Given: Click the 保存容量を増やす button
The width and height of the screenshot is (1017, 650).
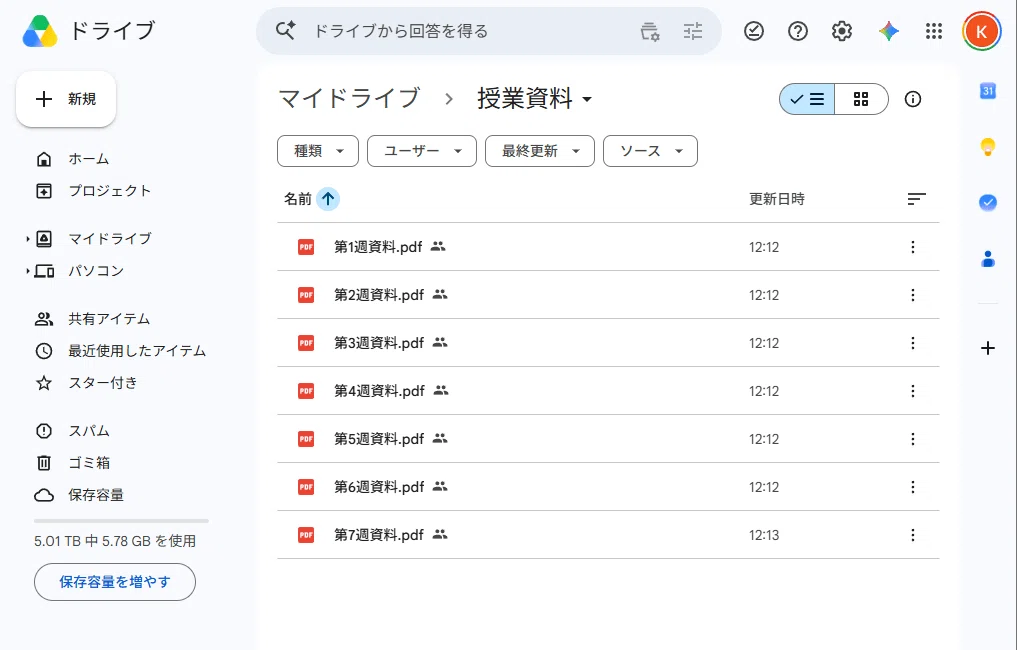Looking at the screenshot, I should [x=115, y=582].
